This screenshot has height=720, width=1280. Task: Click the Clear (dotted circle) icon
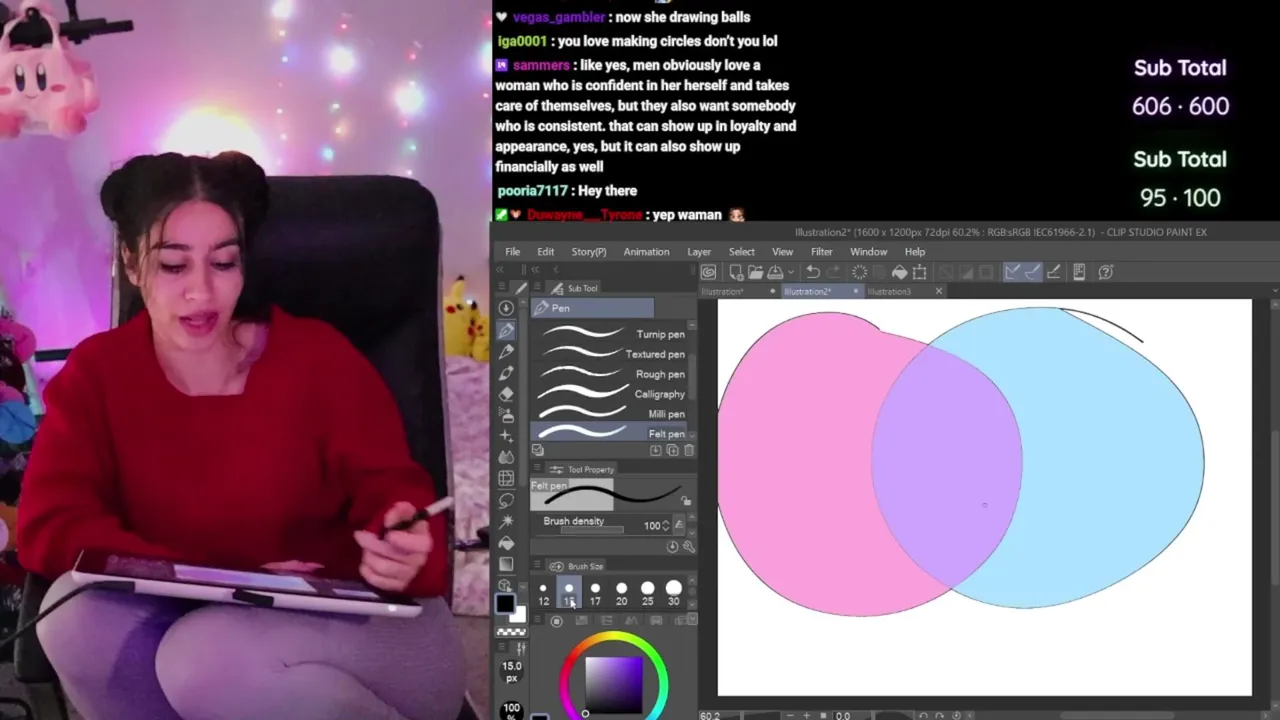click(859, 272)
